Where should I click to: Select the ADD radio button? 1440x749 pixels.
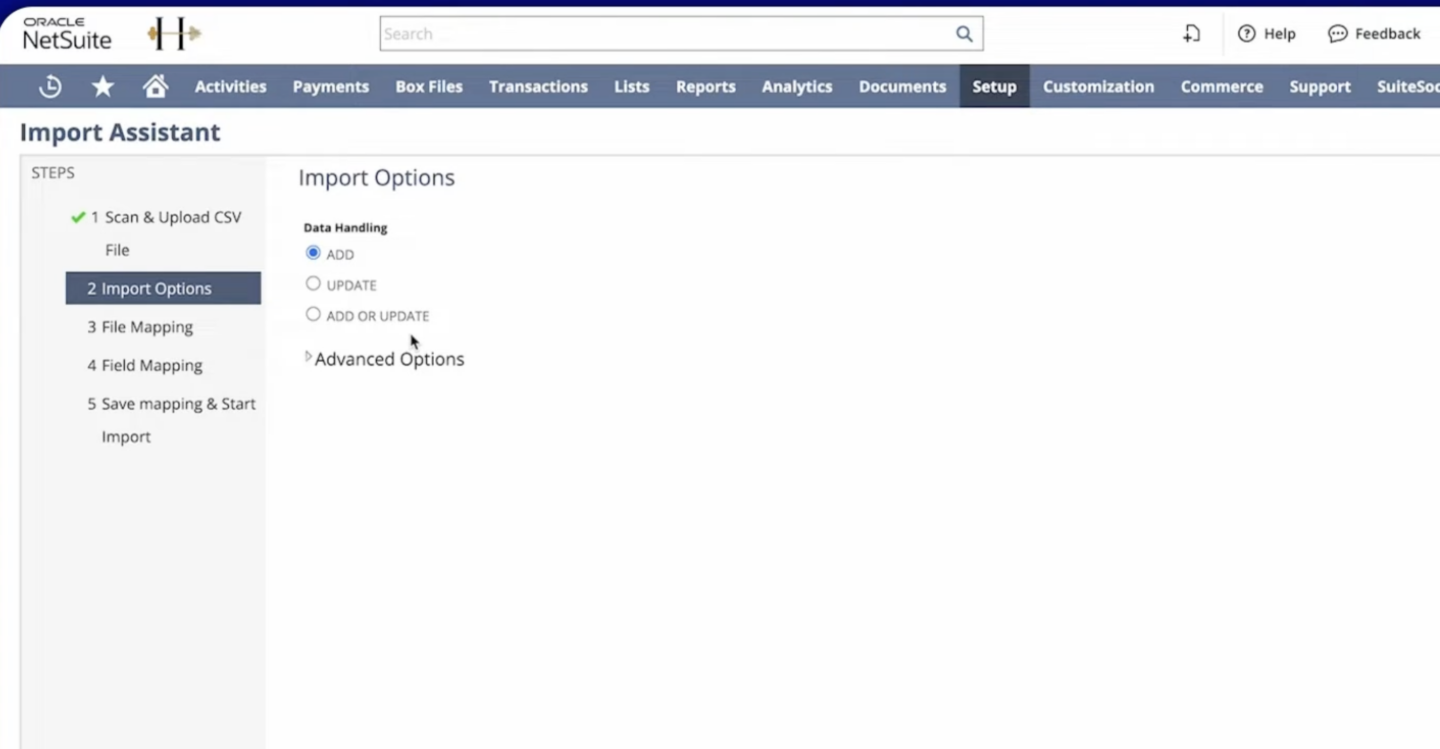(x=313, y=253)
